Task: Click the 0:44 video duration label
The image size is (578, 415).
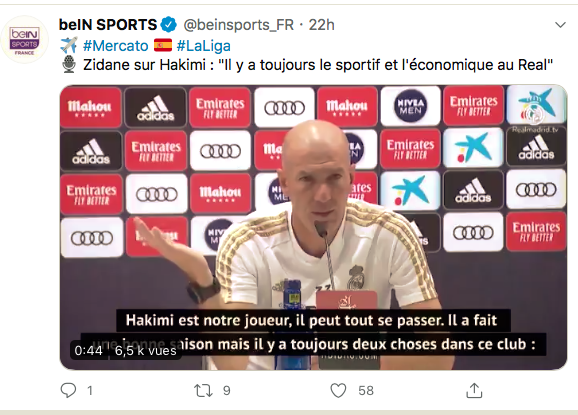Action: click(88, 350)
